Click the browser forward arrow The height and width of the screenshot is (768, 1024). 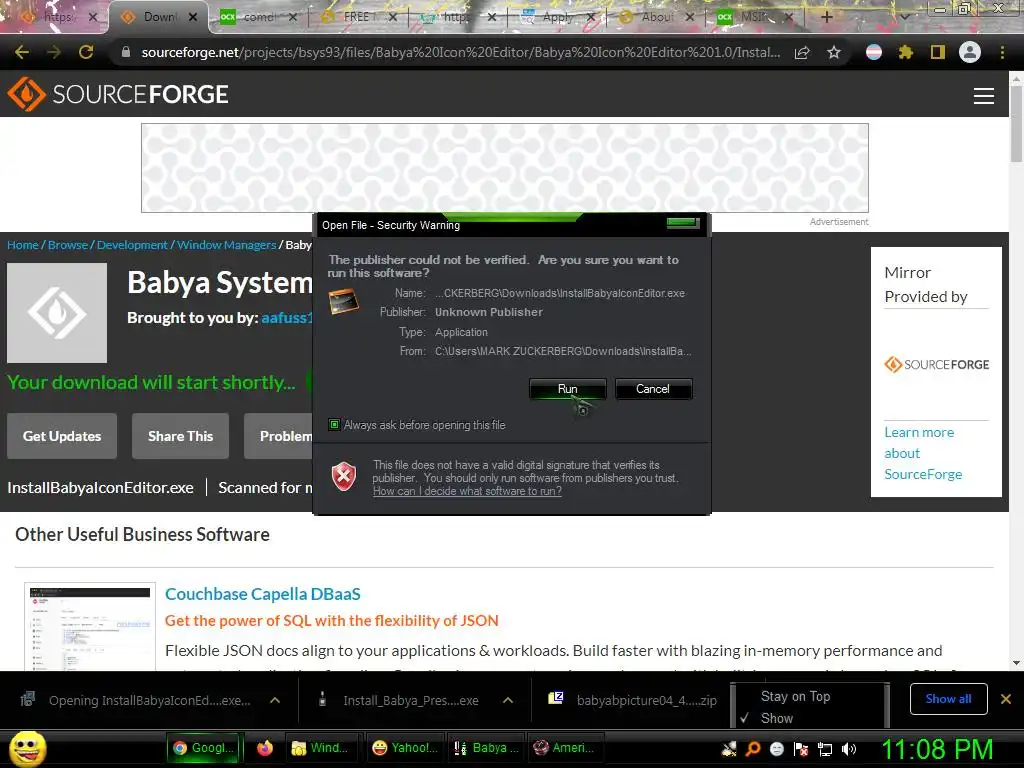point(54,52)
